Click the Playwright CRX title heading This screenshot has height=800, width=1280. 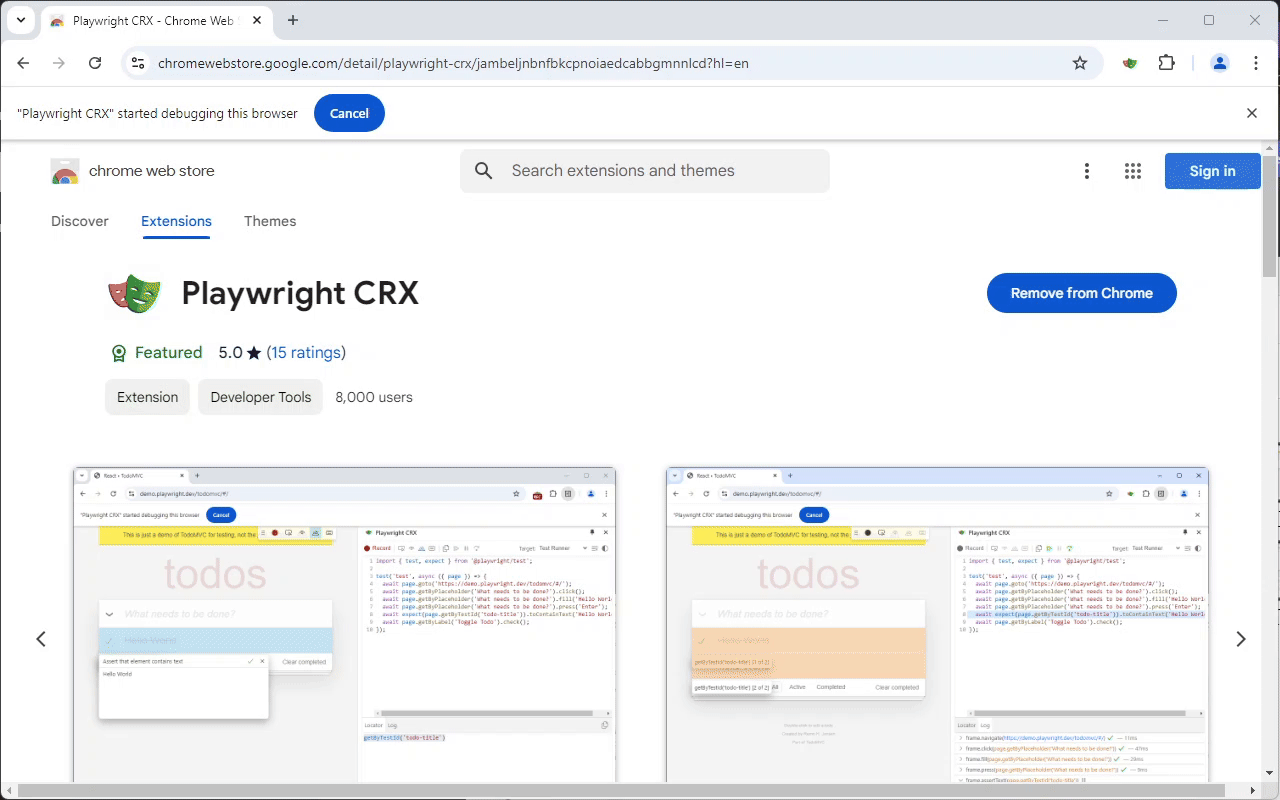(x=300, y=293)
